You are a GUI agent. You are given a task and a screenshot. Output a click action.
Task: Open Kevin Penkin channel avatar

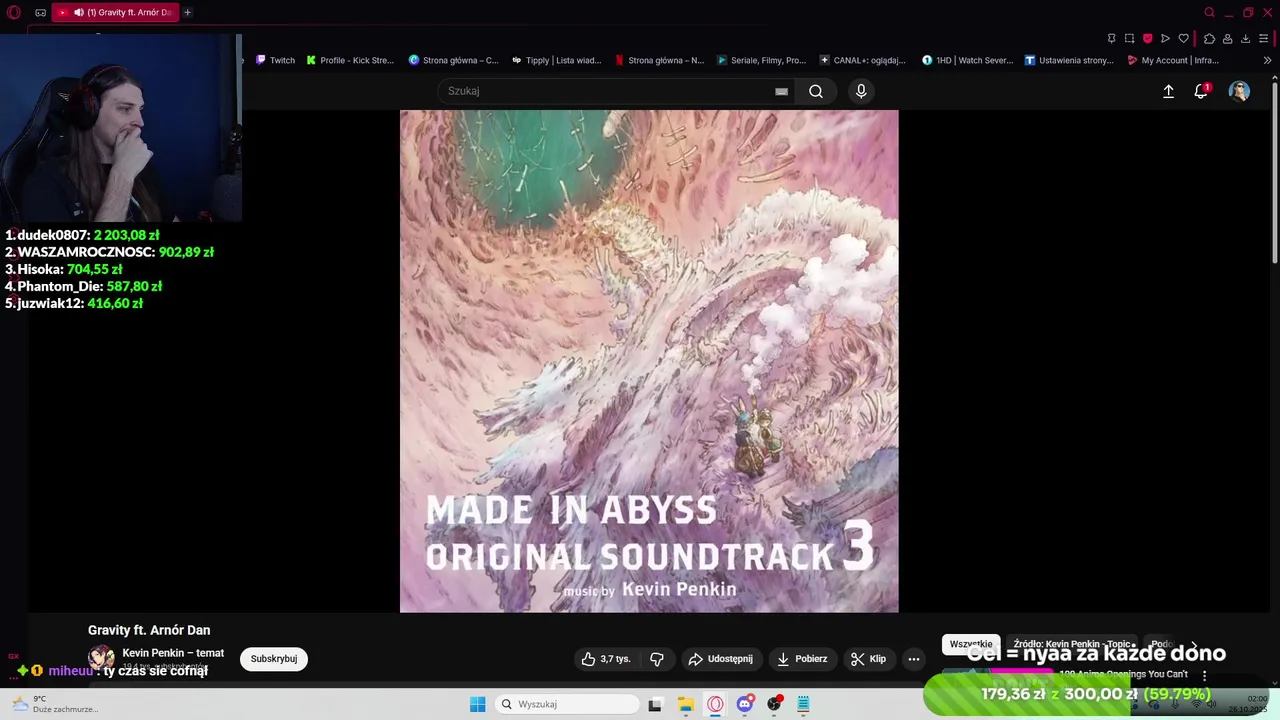(x=101, y=658)
